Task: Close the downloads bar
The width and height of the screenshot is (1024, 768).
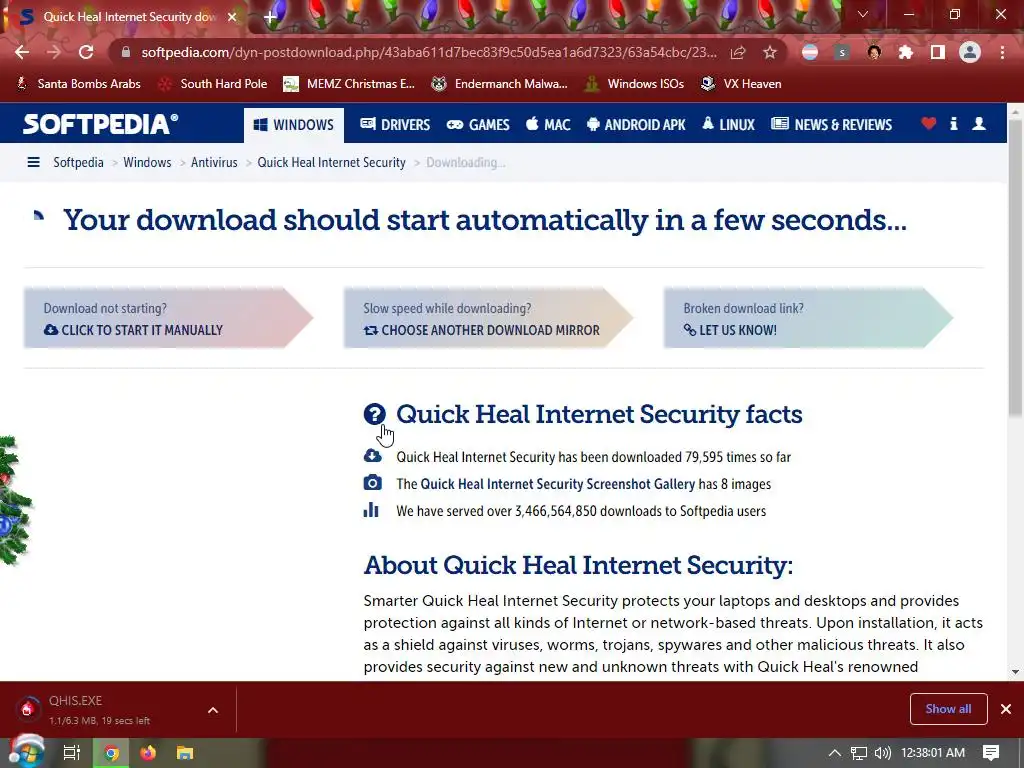Action: pos(1006,709)
